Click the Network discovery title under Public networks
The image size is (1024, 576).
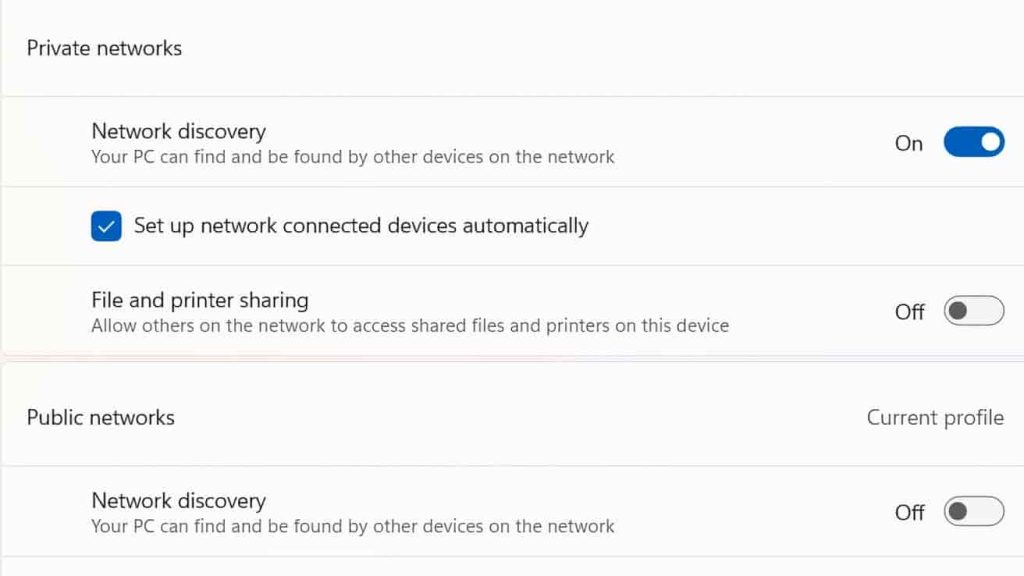178,500
